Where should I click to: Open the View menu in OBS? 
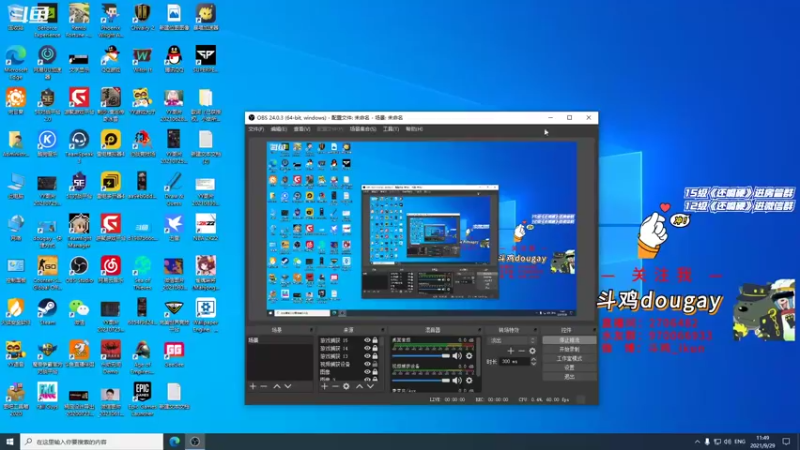(x=302, y=129)
